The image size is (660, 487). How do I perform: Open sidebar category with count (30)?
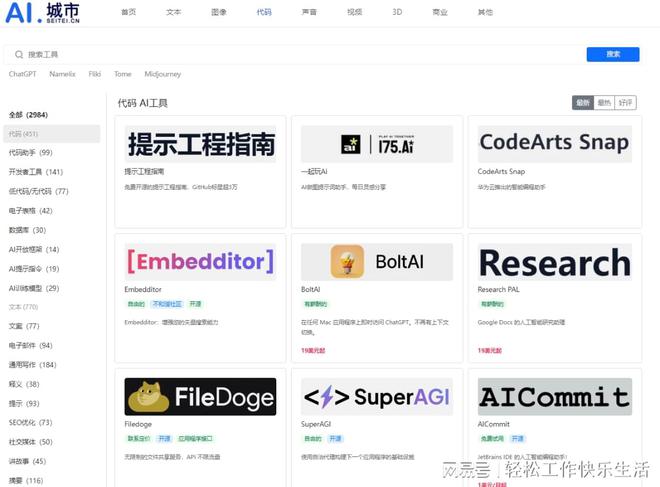click(x=27, y=230)
